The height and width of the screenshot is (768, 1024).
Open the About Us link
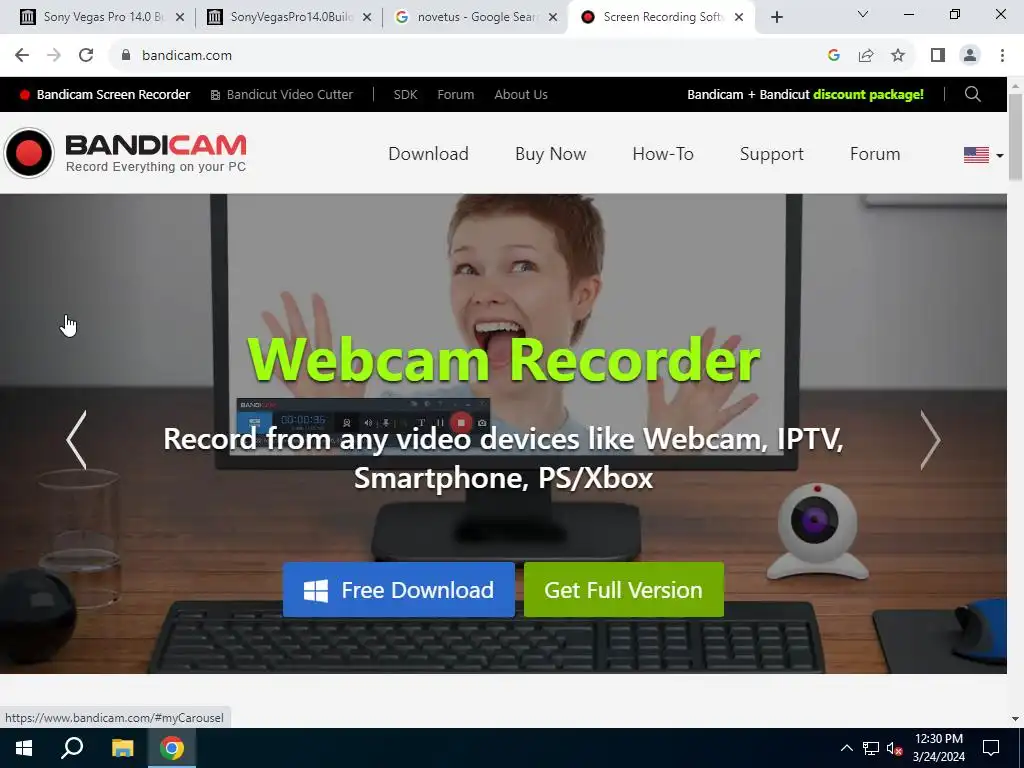520,94
